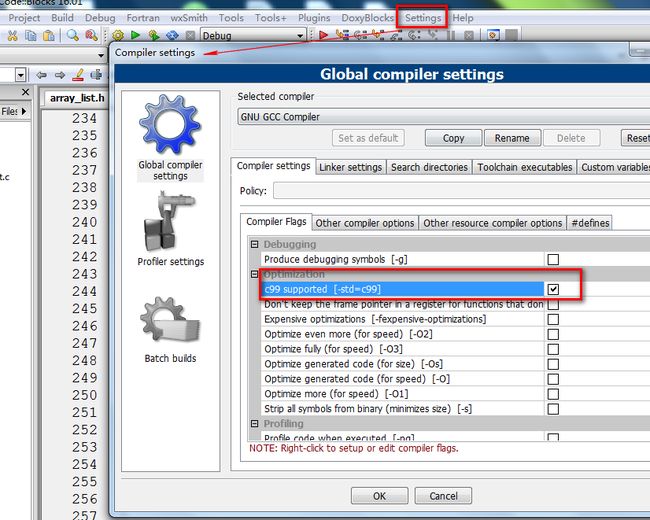
Task: Open the Plugins menu
Action: tap(314, 18)
